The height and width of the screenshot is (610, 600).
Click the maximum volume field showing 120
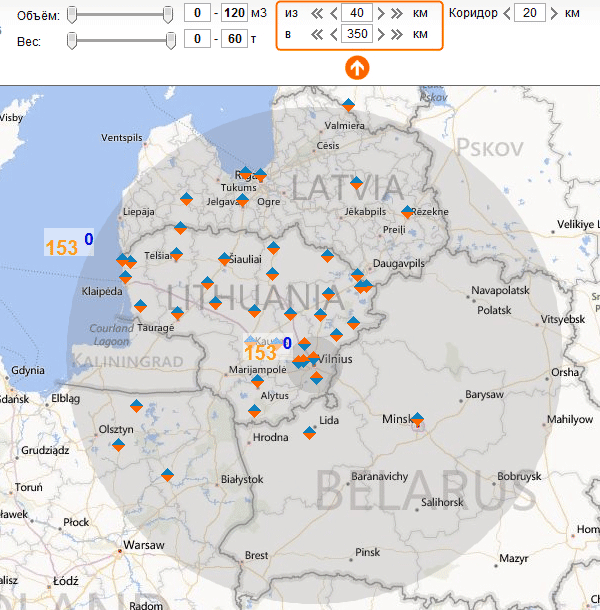(233, 14)
